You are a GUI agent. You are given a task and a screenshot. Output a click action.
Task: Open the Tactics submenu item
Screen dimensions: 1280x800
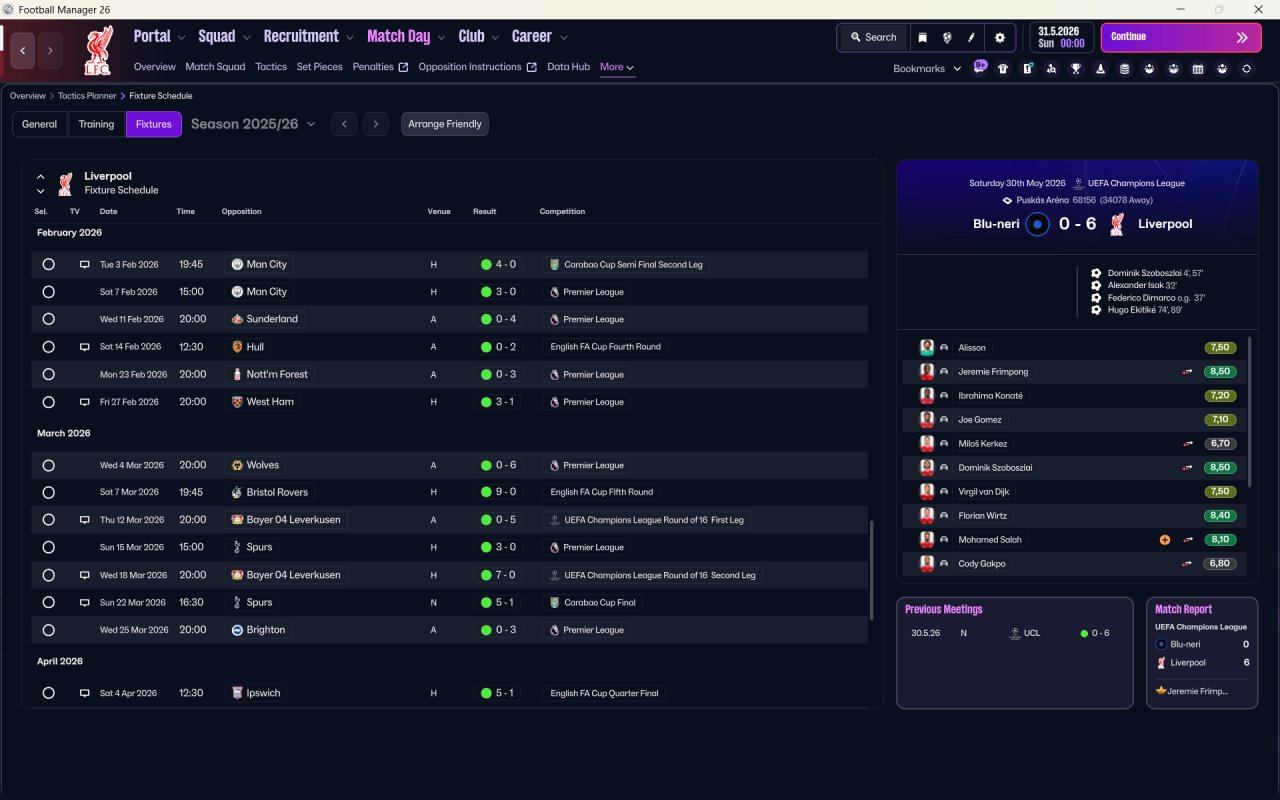[271, 67]
